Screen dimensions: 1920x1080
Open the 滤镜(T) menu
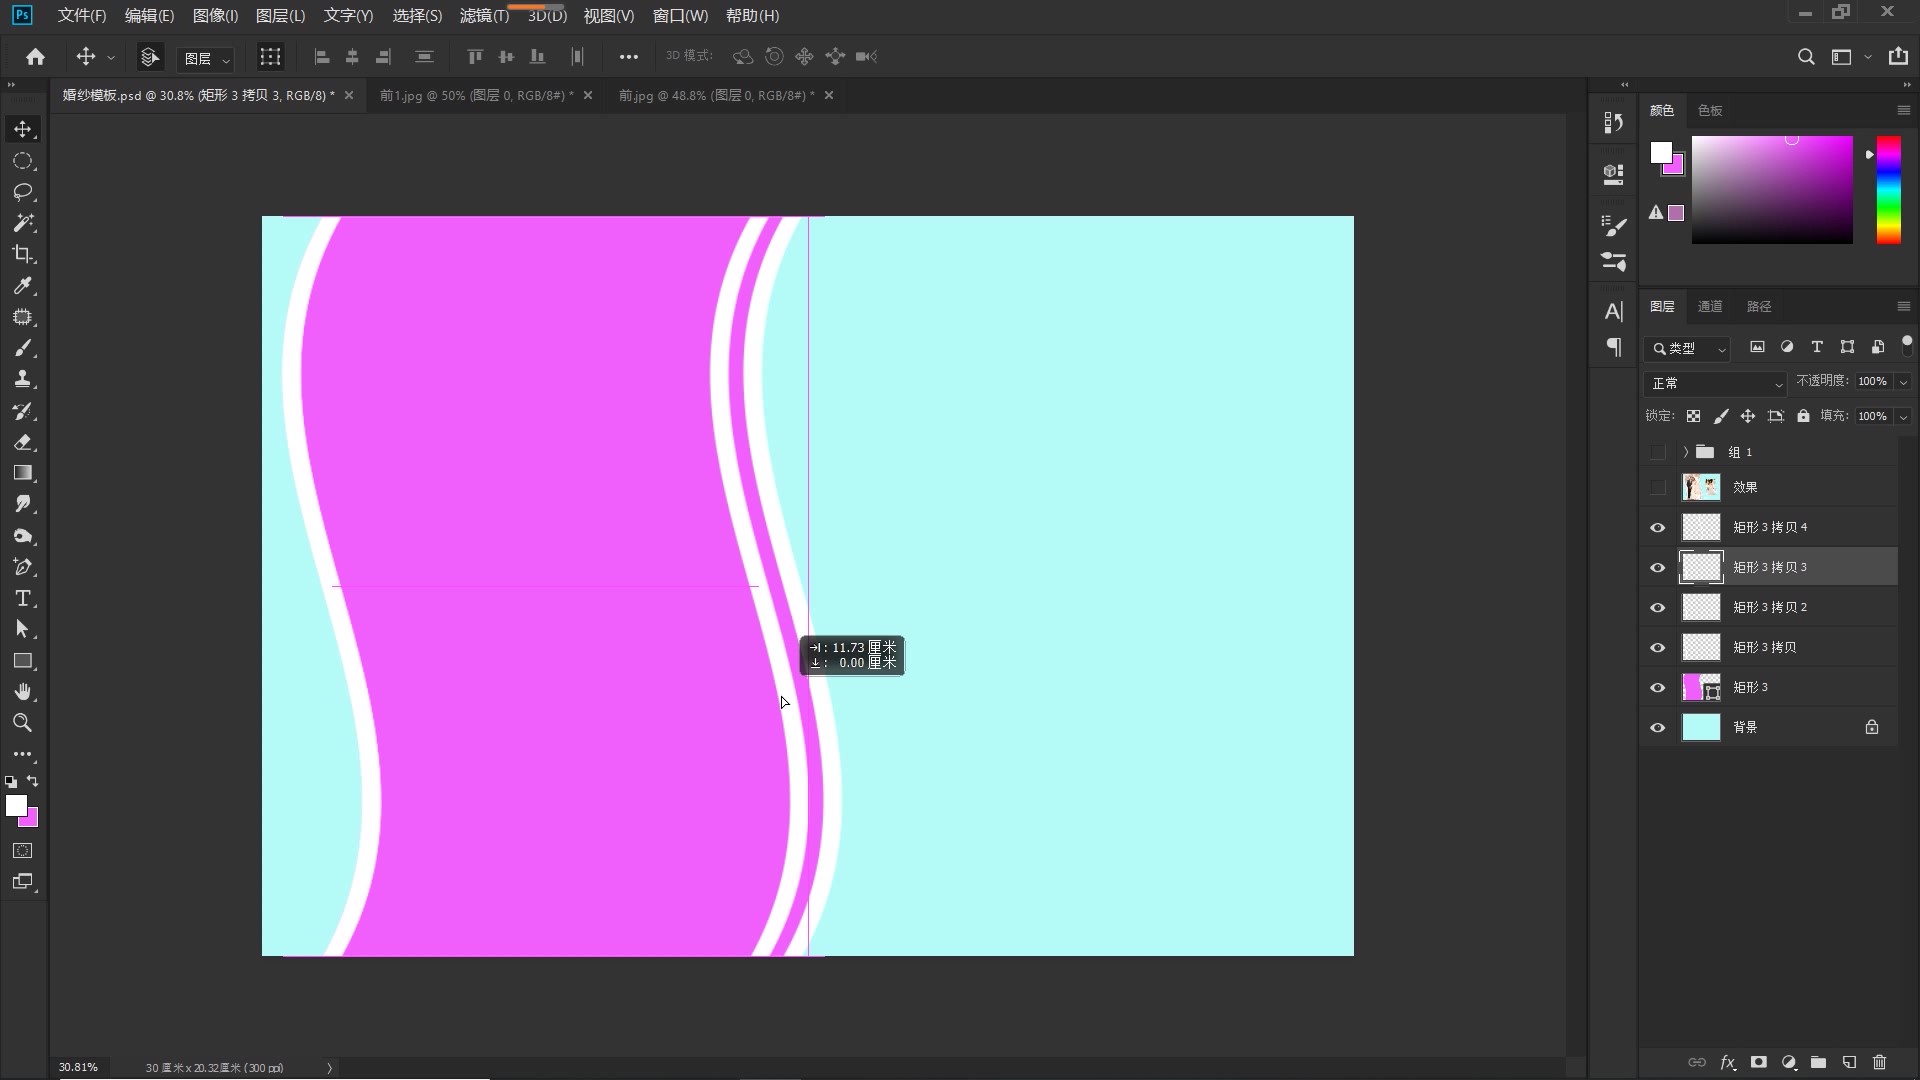click(484, 16)
